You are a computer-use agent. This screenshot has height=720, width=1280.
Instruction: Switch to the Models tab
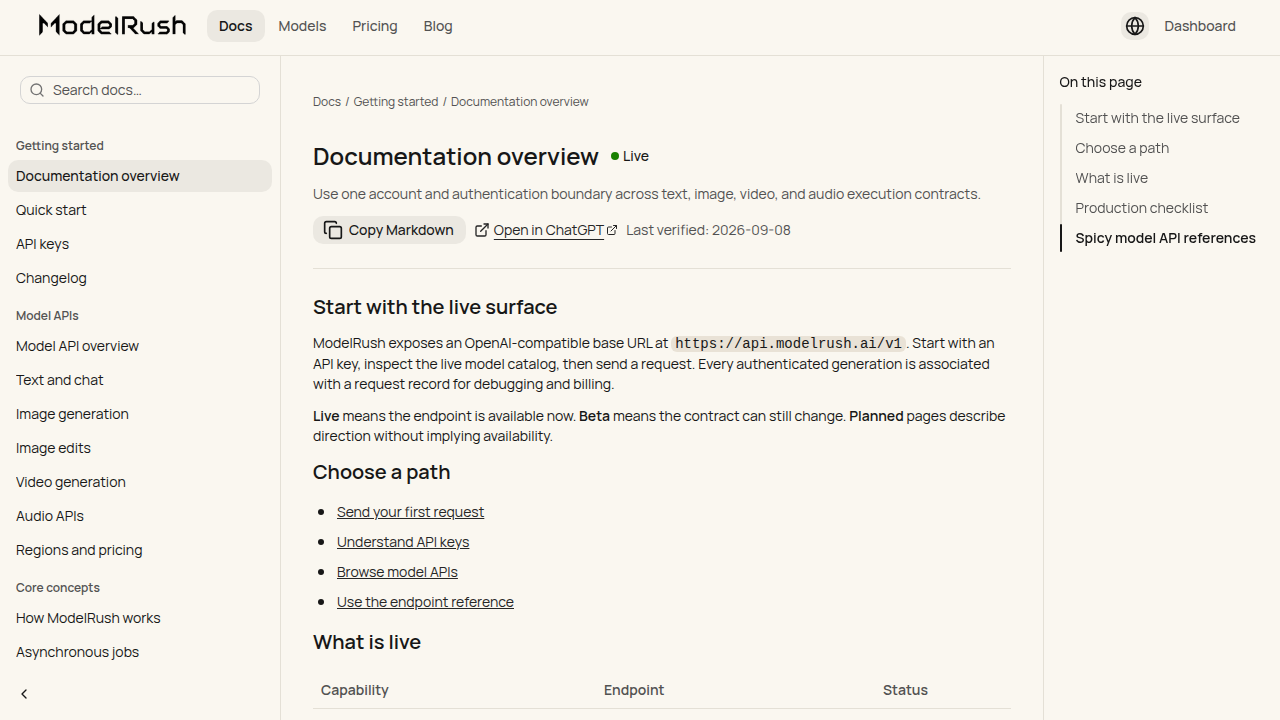pyautogui.click(x=302, y=26)
